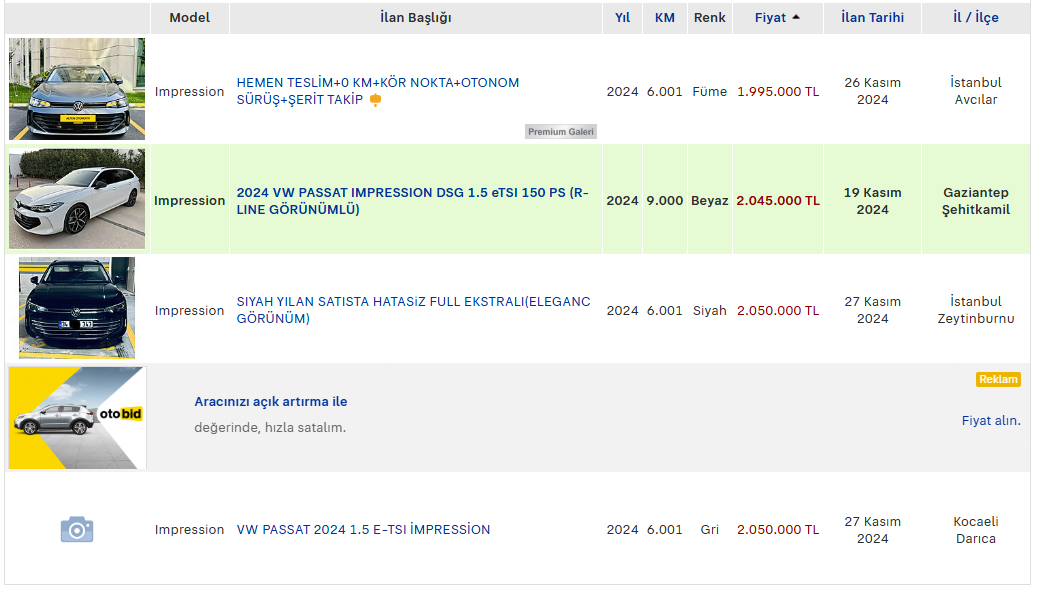The height and width of the screenshot is (592, 1044).
Task: Click the Premium Galeri badge
Action: pos(561,132)
